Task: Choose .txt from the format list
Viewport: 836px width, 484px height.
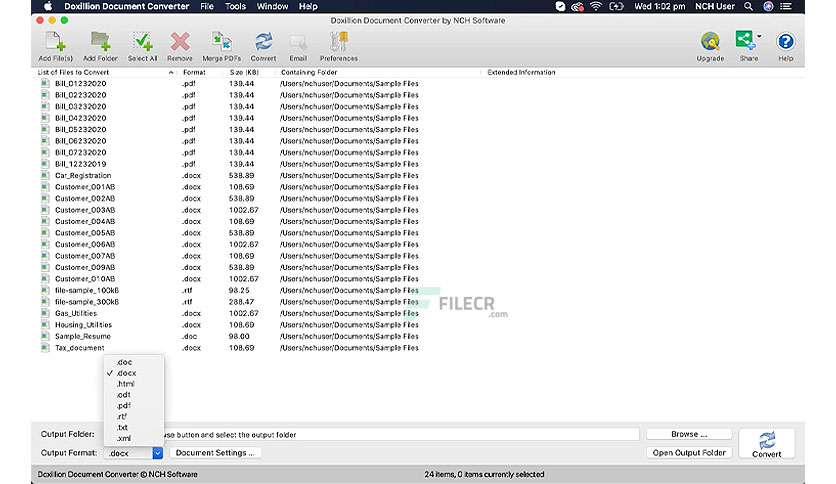Action: point(134,427)
